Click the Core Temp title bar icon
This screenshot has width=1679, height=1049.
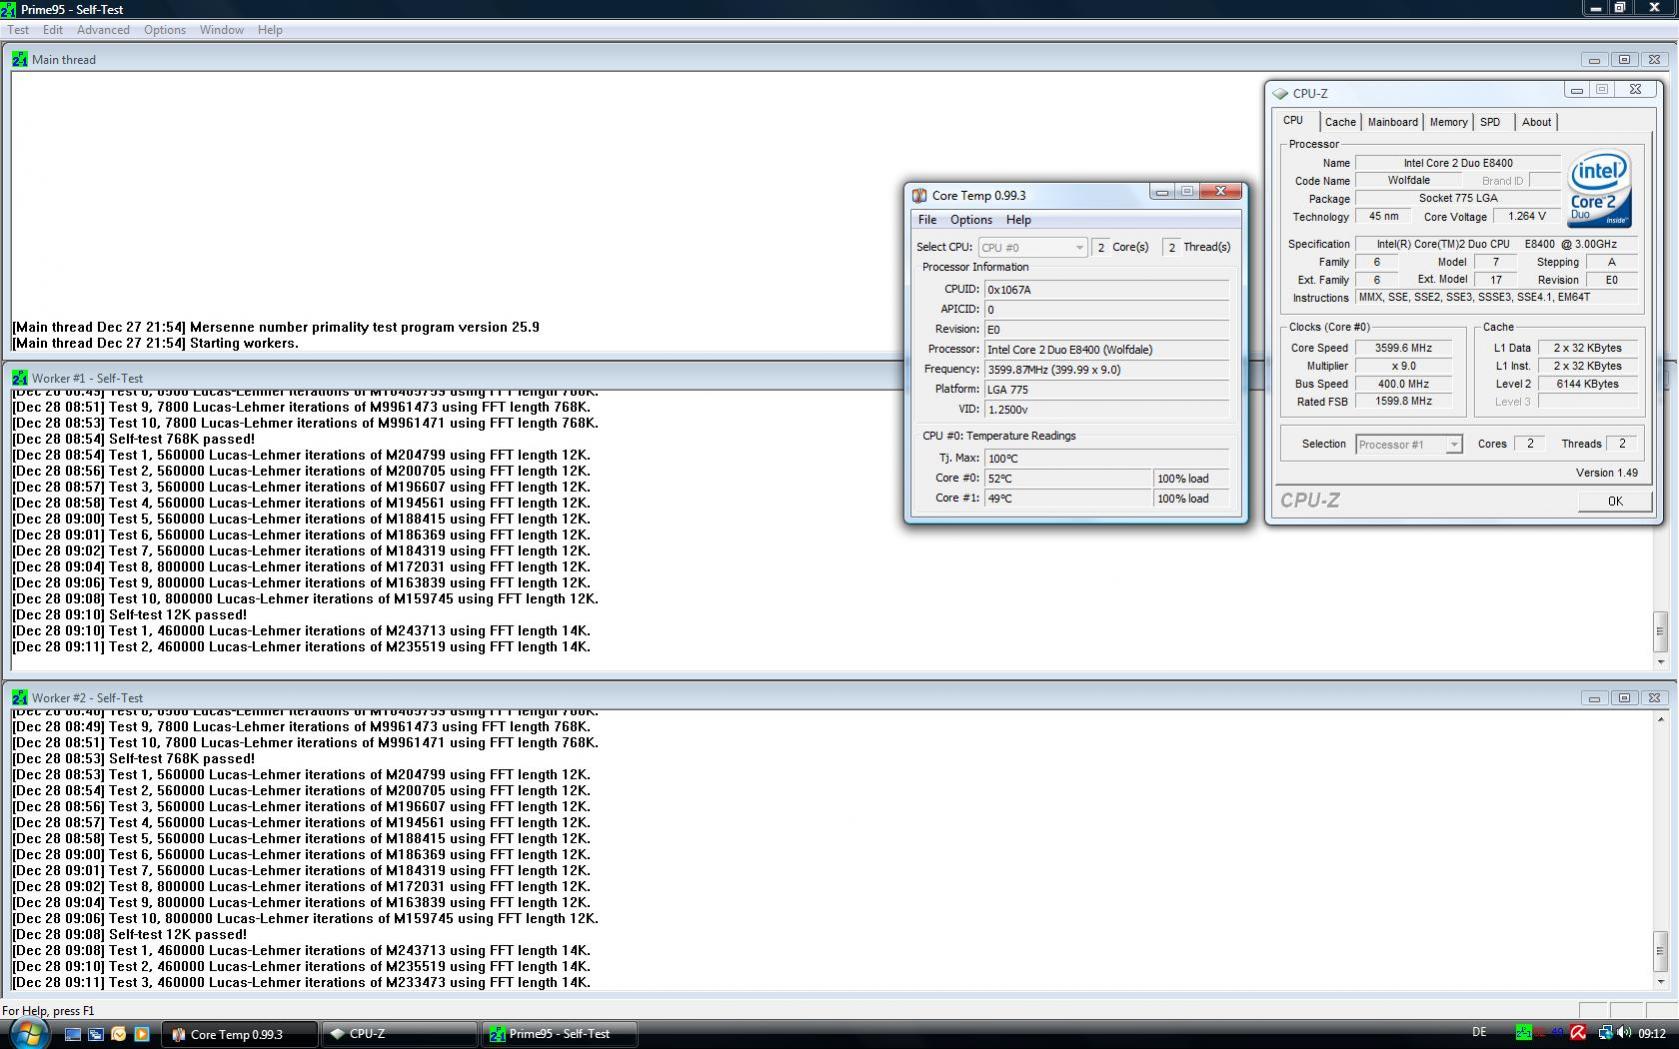919,195
